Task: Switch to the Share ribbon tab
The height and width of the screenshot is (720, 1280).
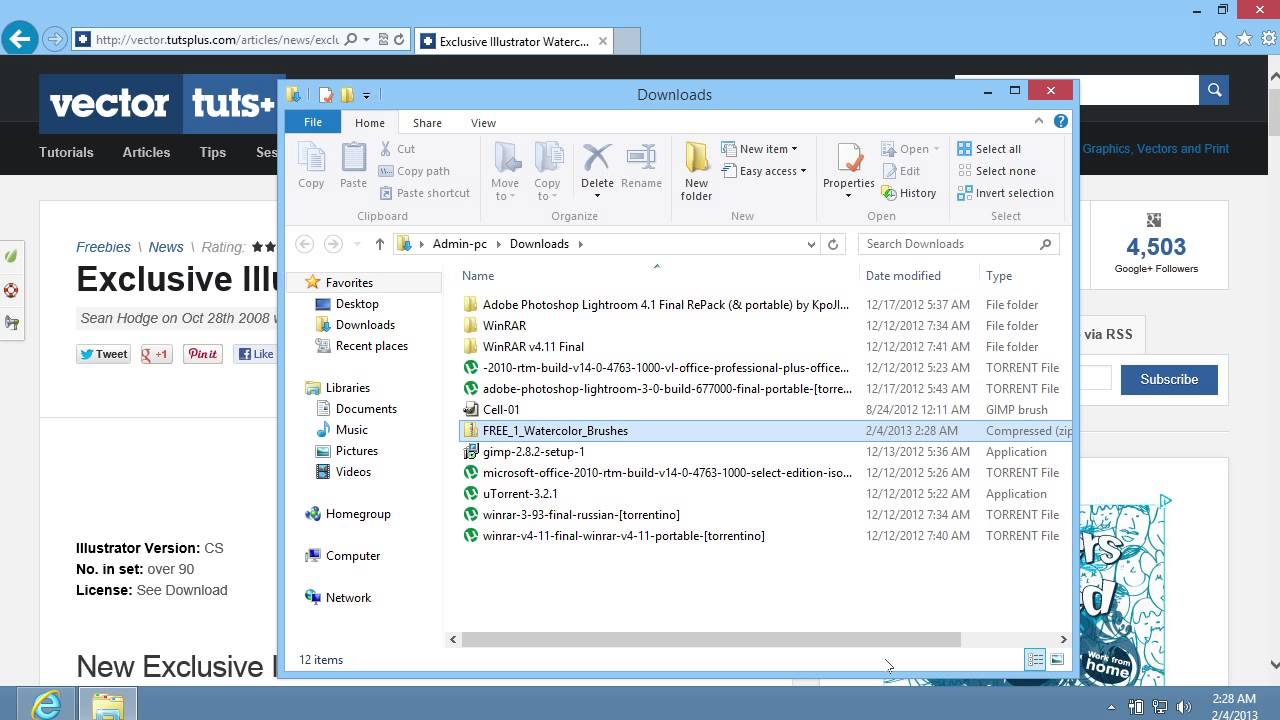Action: tap(427, 123)
